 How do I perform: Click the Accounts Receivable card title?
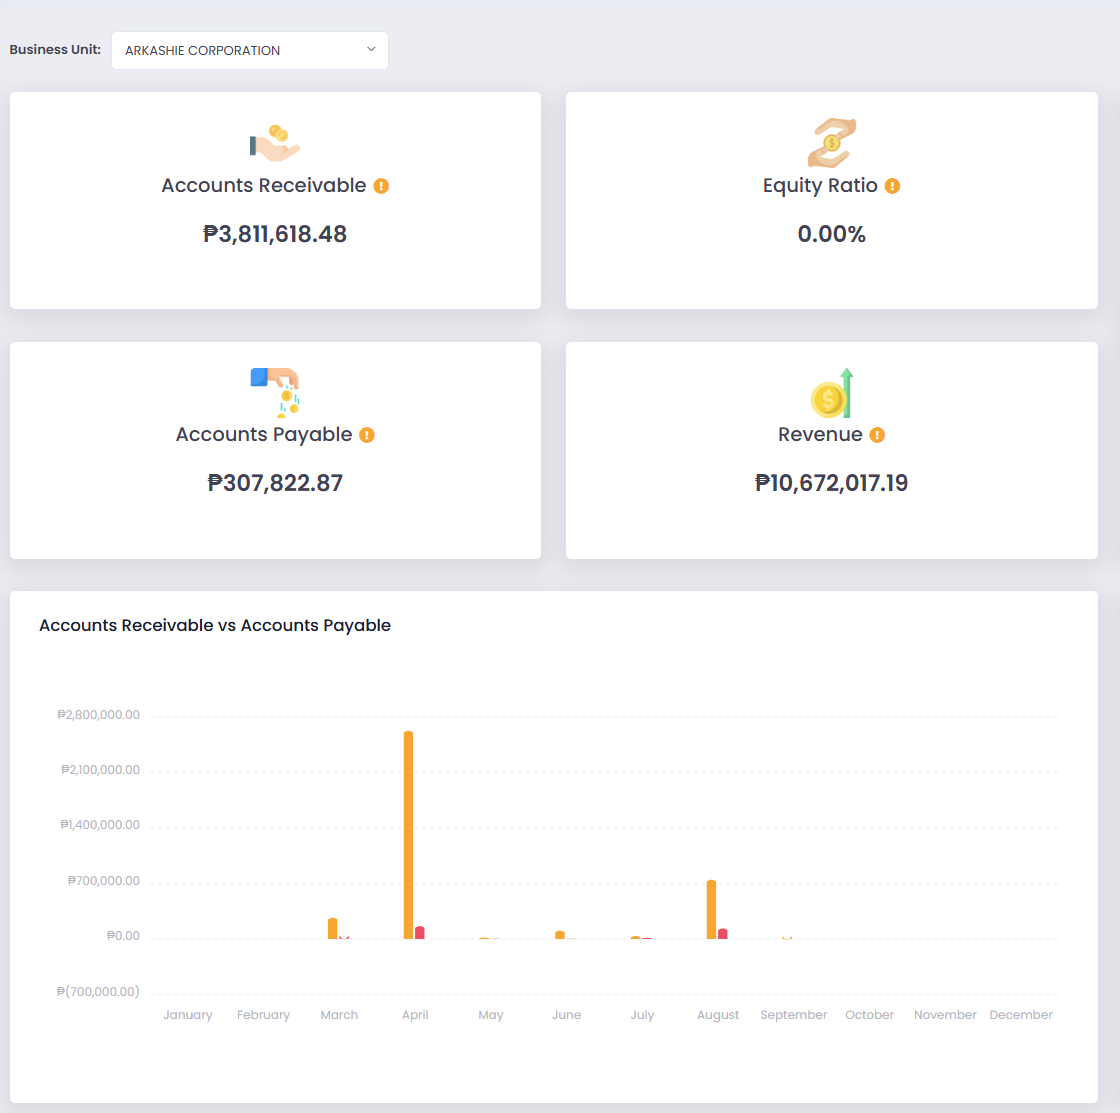tap(264, 186)
